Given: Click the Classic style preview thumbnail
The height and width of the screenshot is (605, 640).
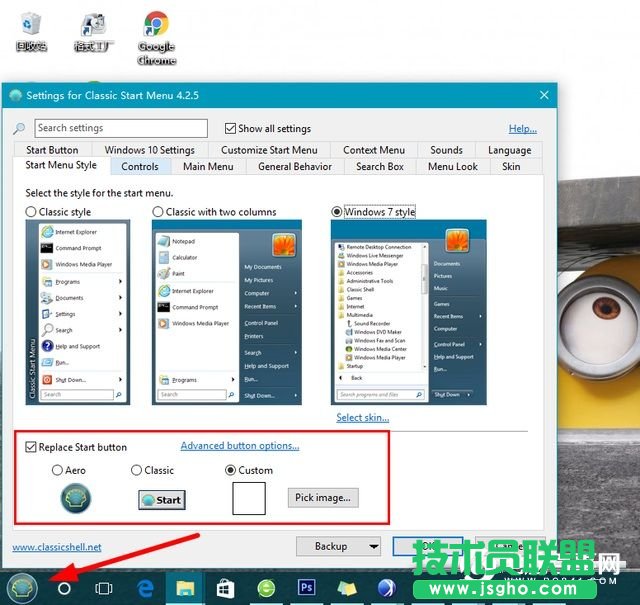Looking at the screenshot, I should (x=78, y=312).
